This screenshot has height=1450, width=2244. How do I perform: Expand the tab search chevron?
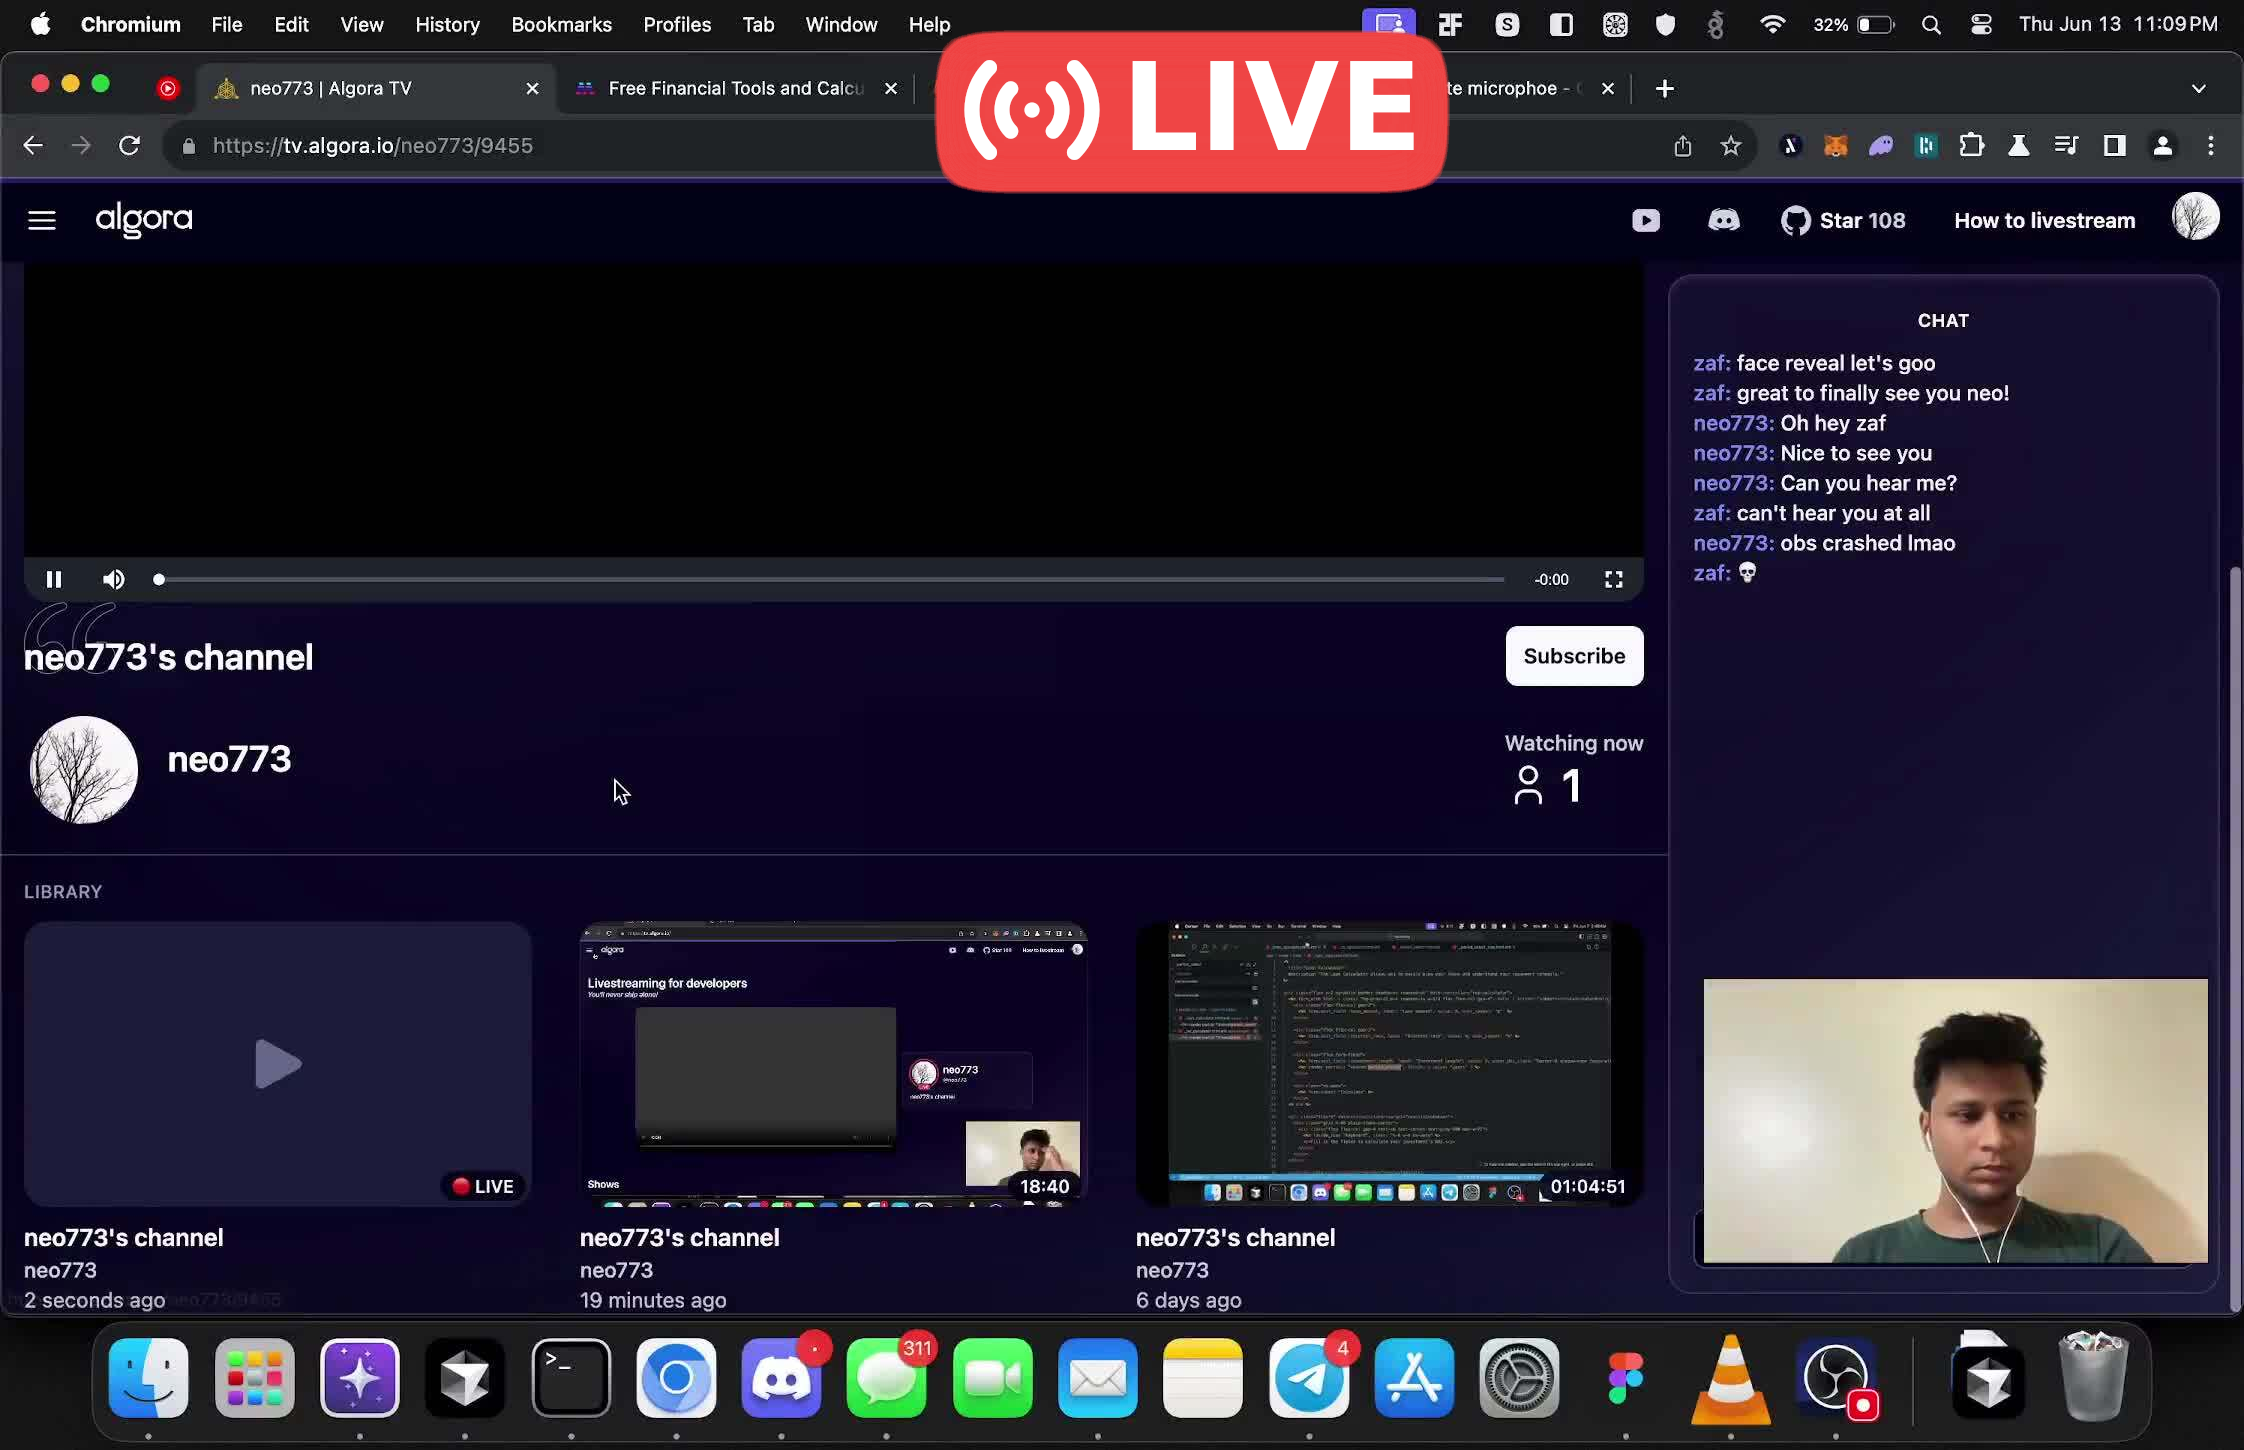(2198, 88)
